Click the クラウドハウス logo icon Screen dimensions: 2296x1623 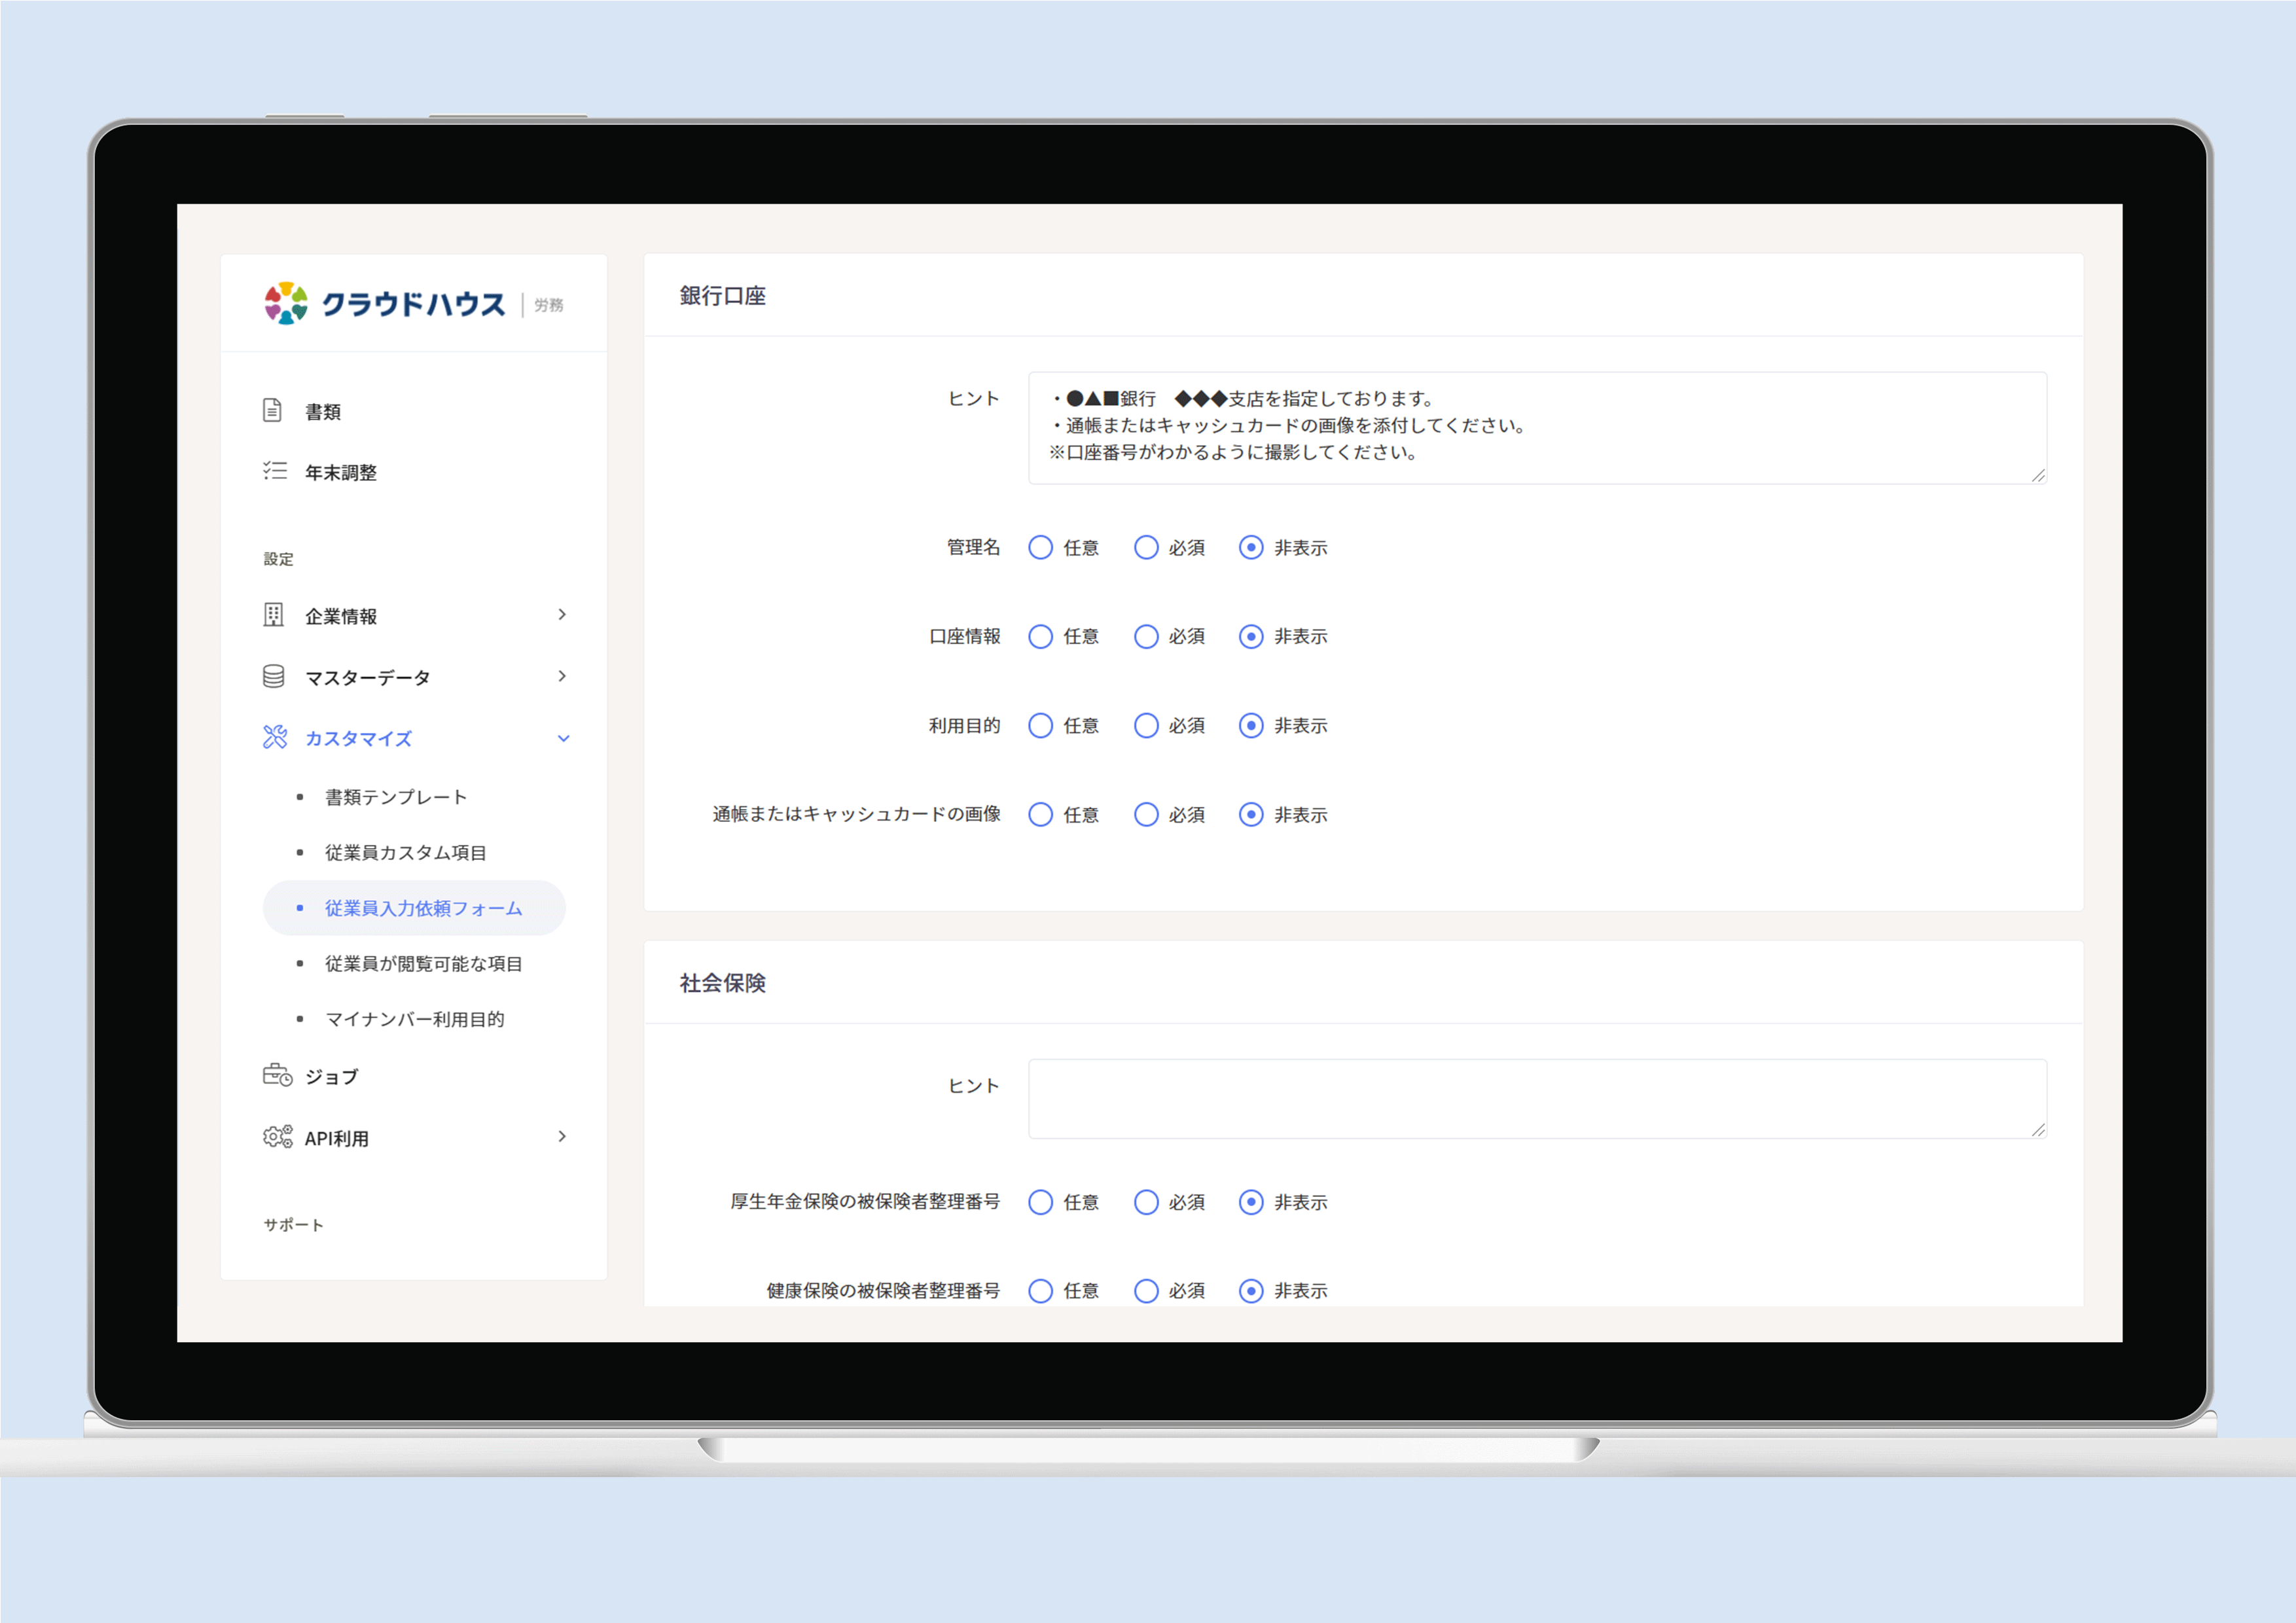286,303
